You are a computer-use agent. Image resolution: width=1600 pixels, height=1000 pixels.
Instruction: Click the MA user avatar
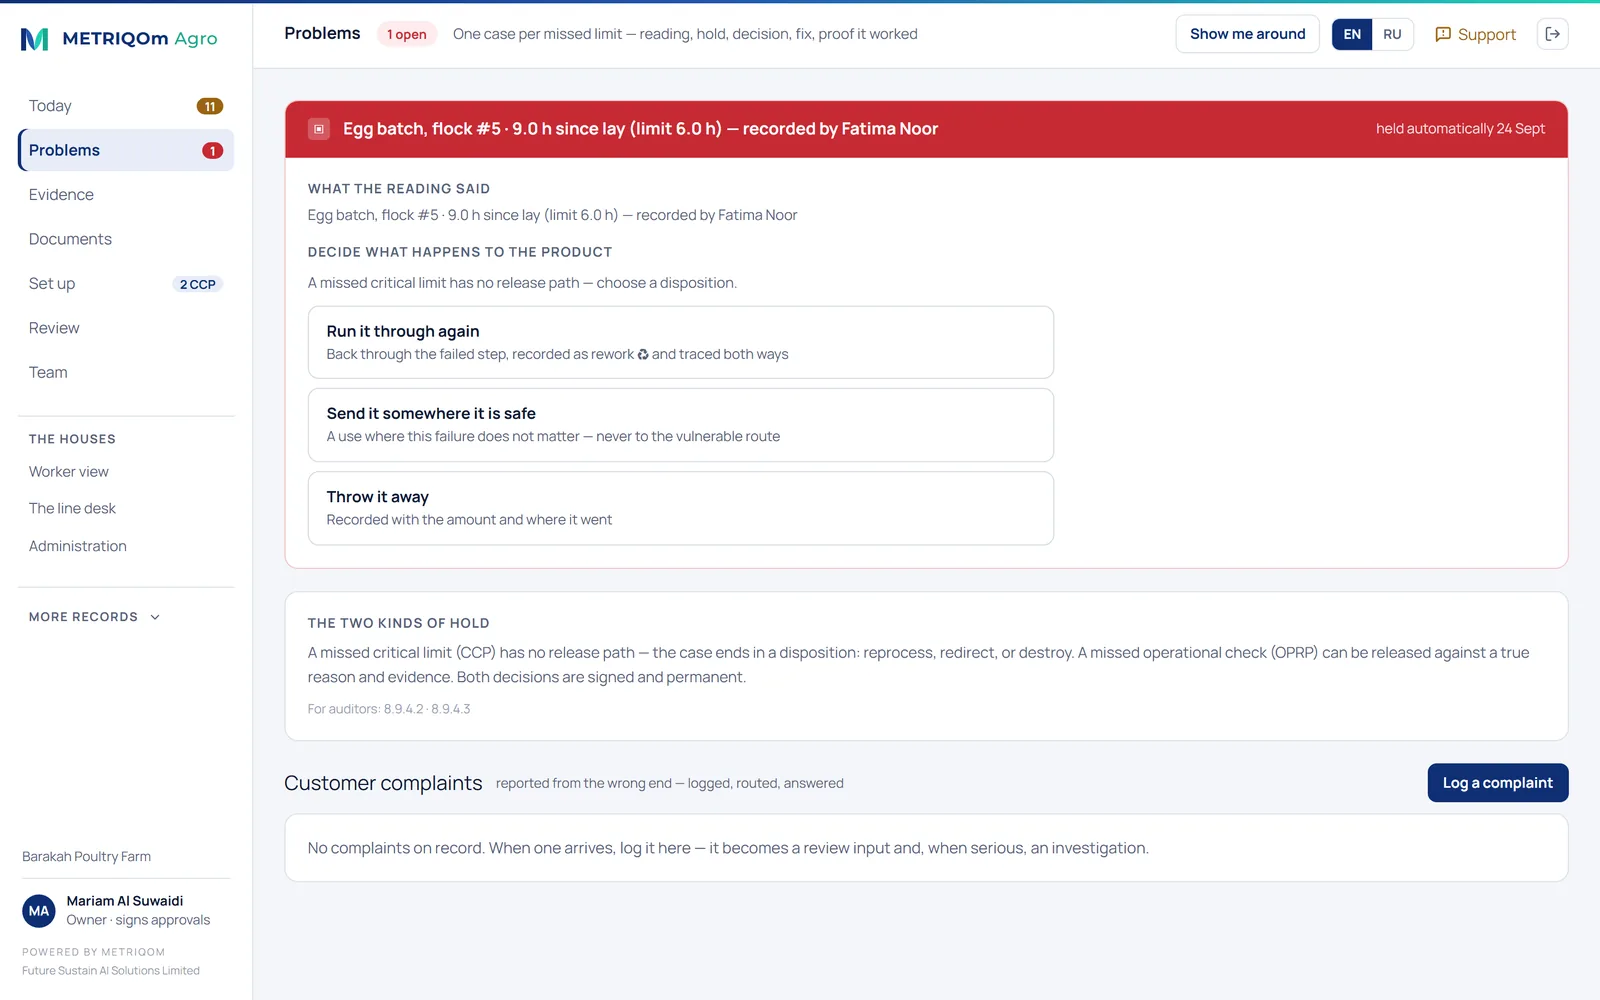[x=39, y=911]
